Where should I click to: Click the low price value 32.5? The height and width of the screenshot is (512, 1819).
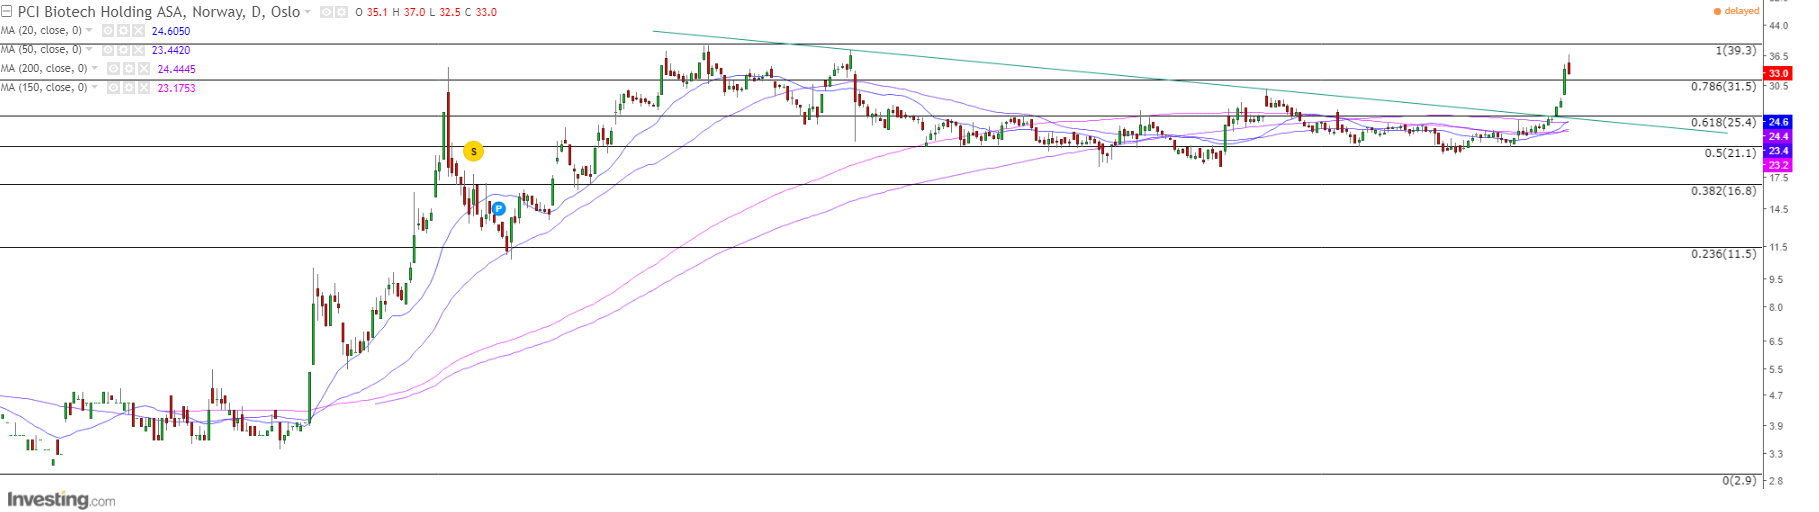click(x=450, y=12)
